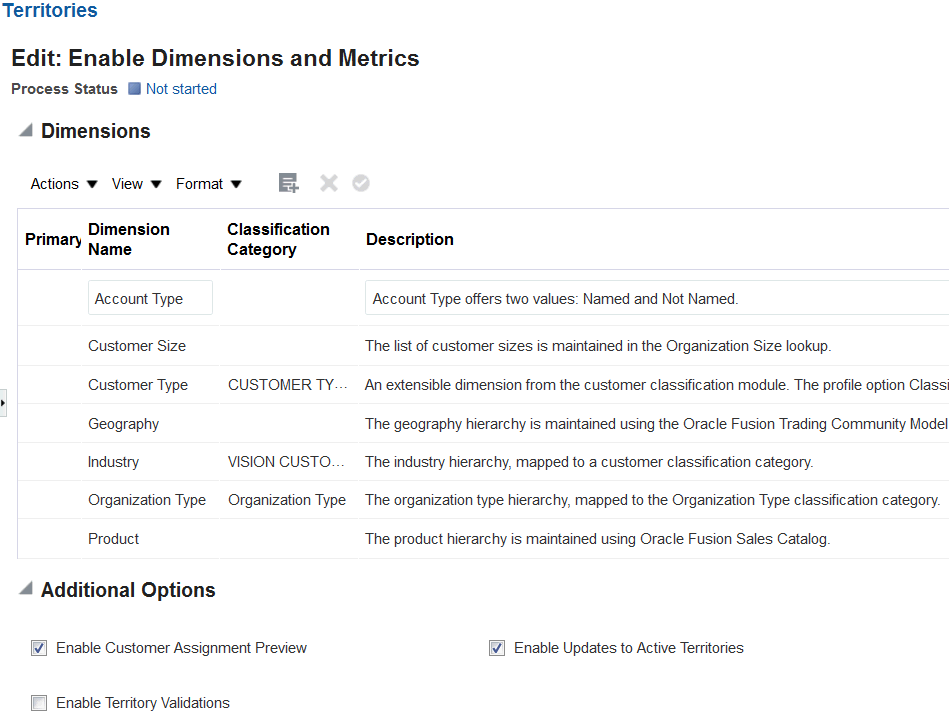The width and height of the screenshot is (949, 722).
Task: Open the Format menu
Action: tap(208, 184)
